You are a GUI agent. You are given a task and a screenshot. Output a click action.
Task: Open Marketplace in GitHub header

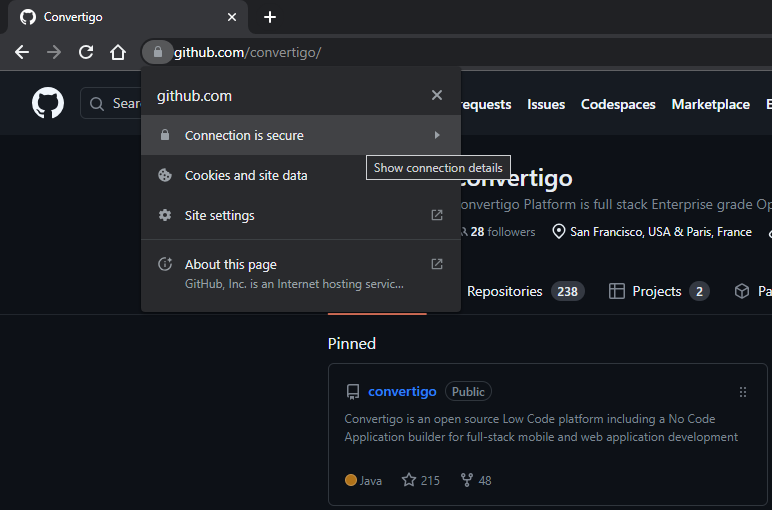click(x=710, y=104)
